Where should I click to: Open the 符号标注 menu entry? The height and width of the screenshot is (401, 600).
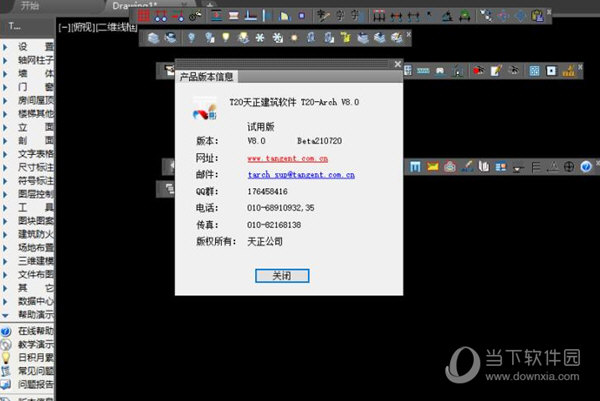click(35, 181)
